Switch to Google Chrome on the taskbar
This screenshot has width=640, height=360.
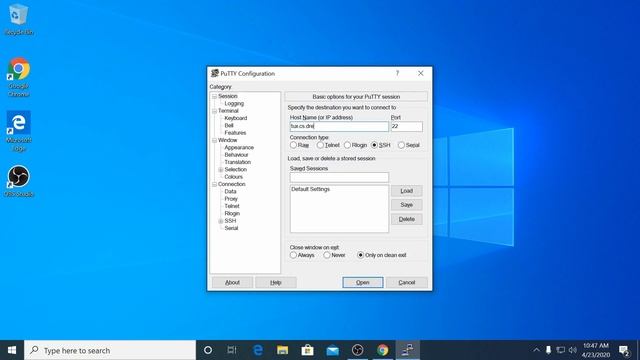click(x=382, y=350)
